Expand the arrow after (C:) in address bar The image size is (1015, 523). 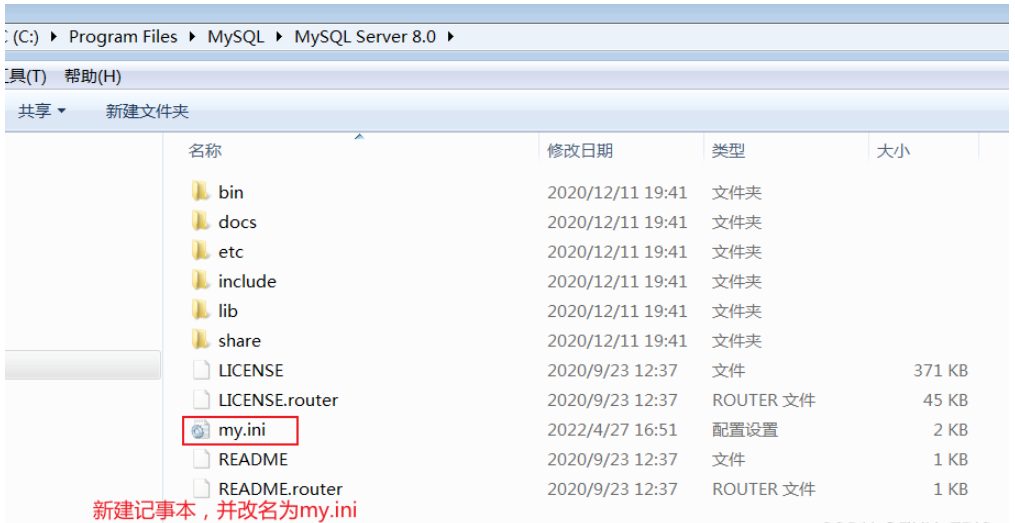(54, 37)
